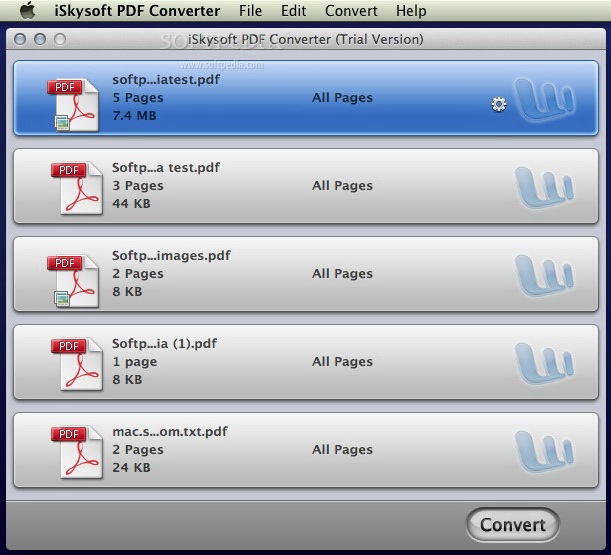Click the 44 KB size text
This screenshot has height=555, width=611.
tap(131, 203)
